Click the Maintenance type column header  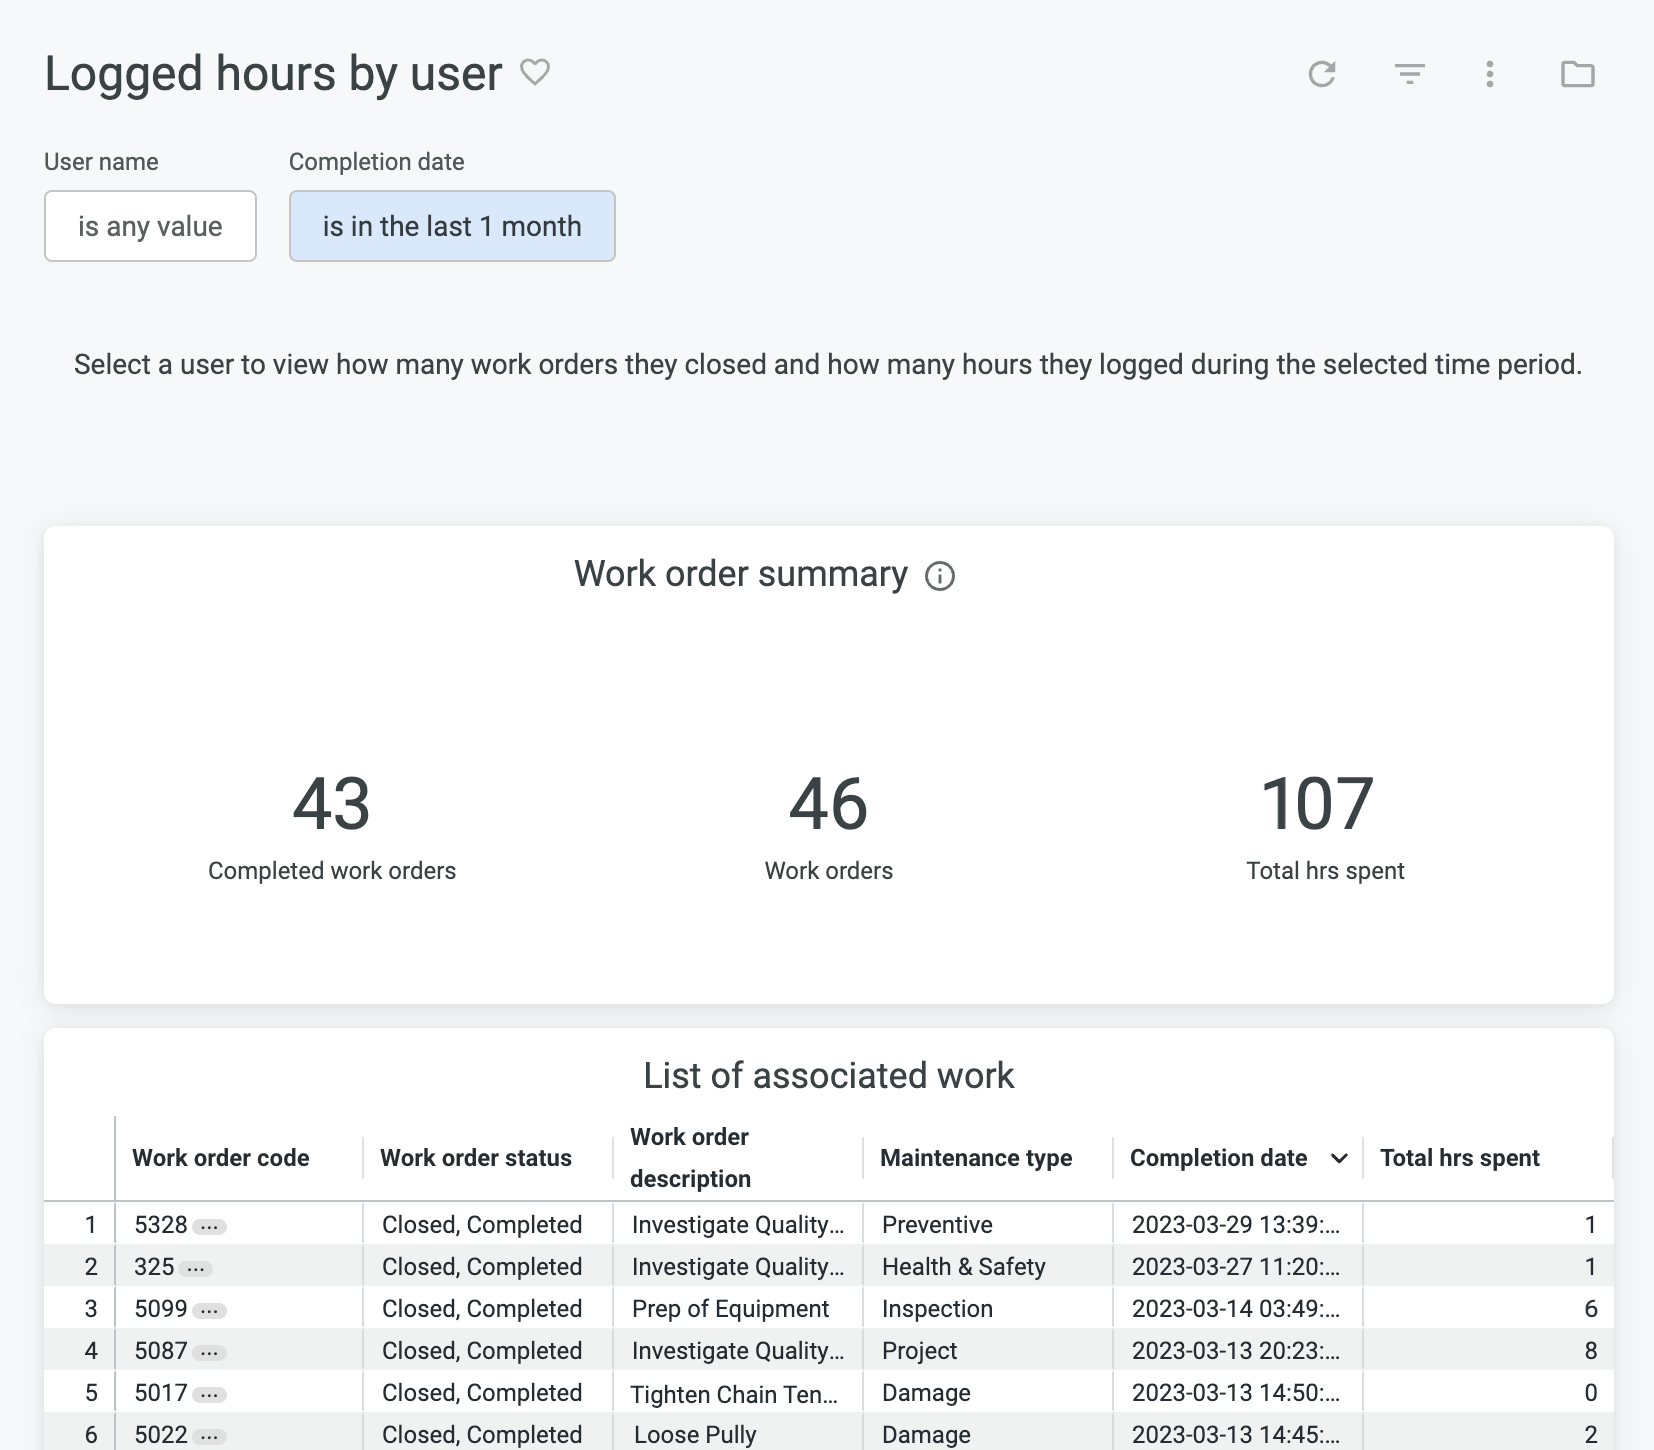point(975,1158)
